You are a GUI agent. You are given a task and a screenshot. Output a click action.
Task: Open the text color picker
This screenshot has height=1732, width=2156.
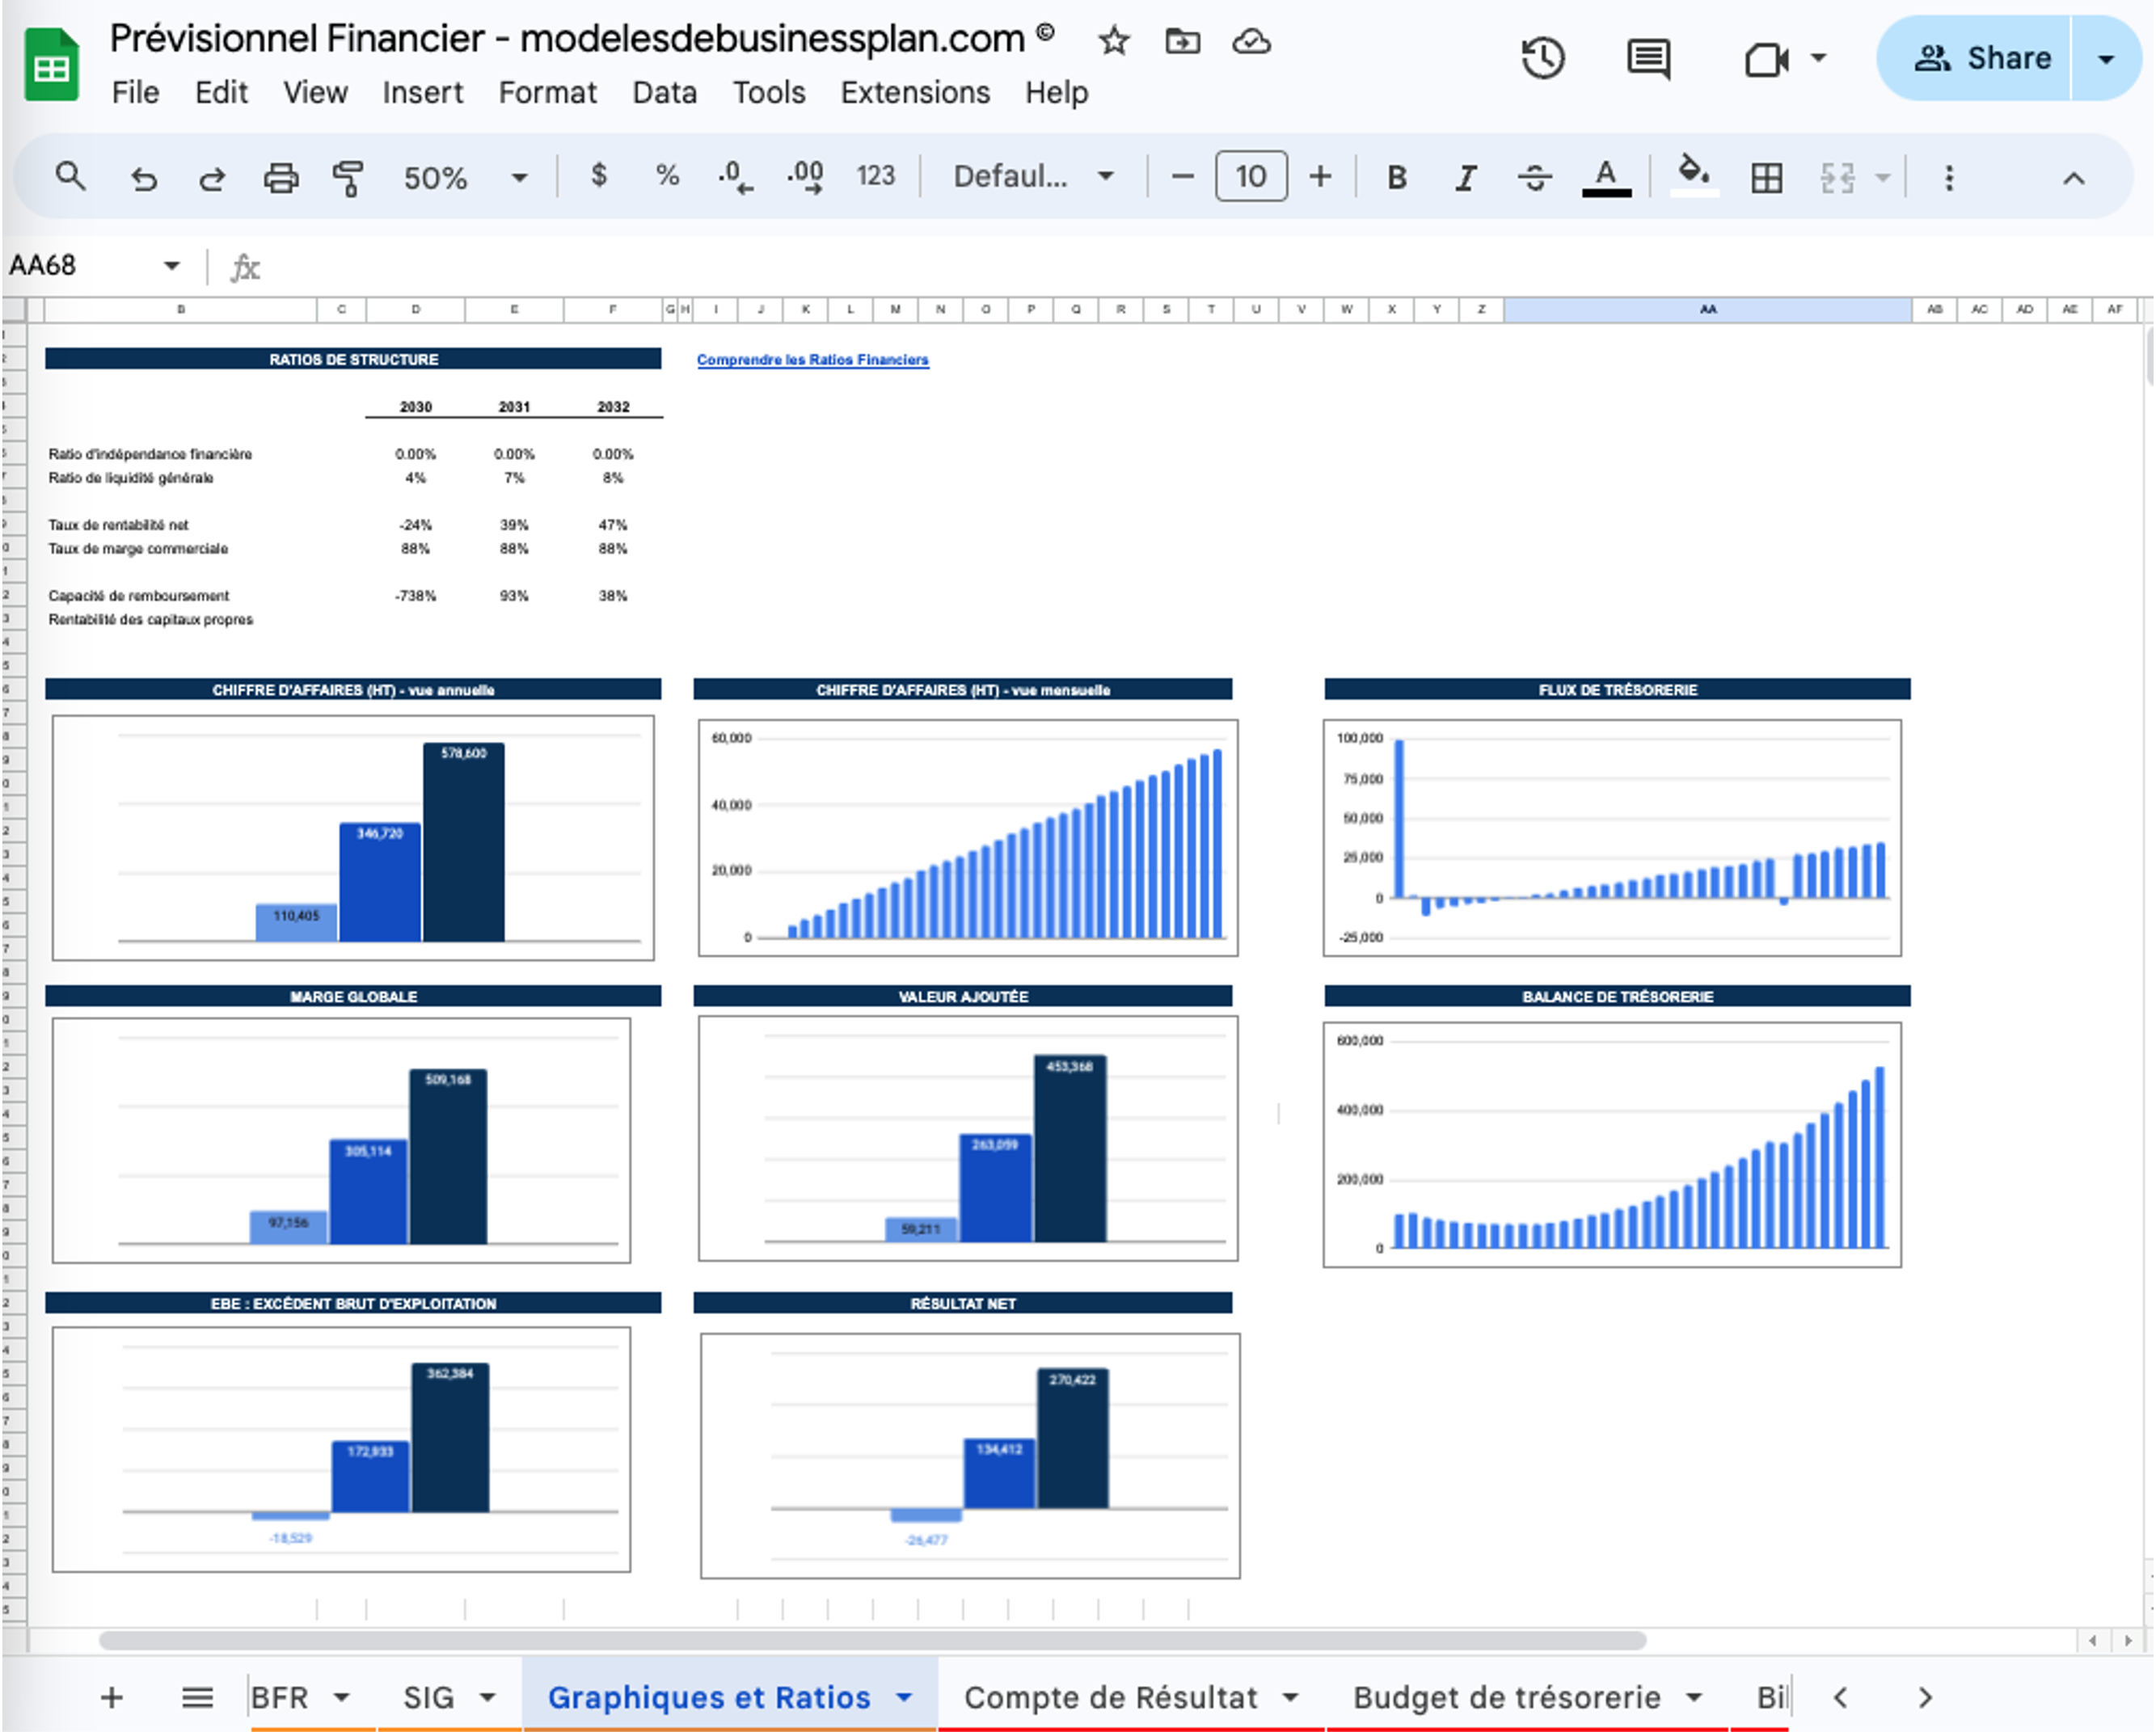pos(1605,178)
